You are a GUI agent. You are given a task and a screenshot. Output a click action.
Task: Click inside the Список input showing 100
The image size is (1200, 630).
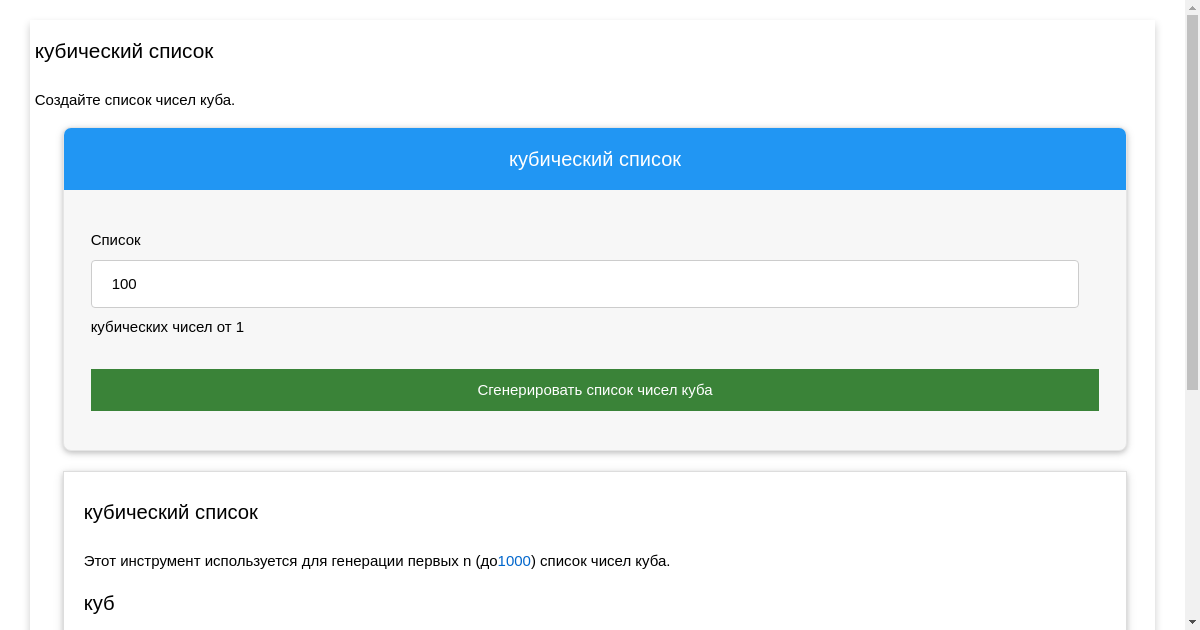pyautogui.click(x=585, y=284)
